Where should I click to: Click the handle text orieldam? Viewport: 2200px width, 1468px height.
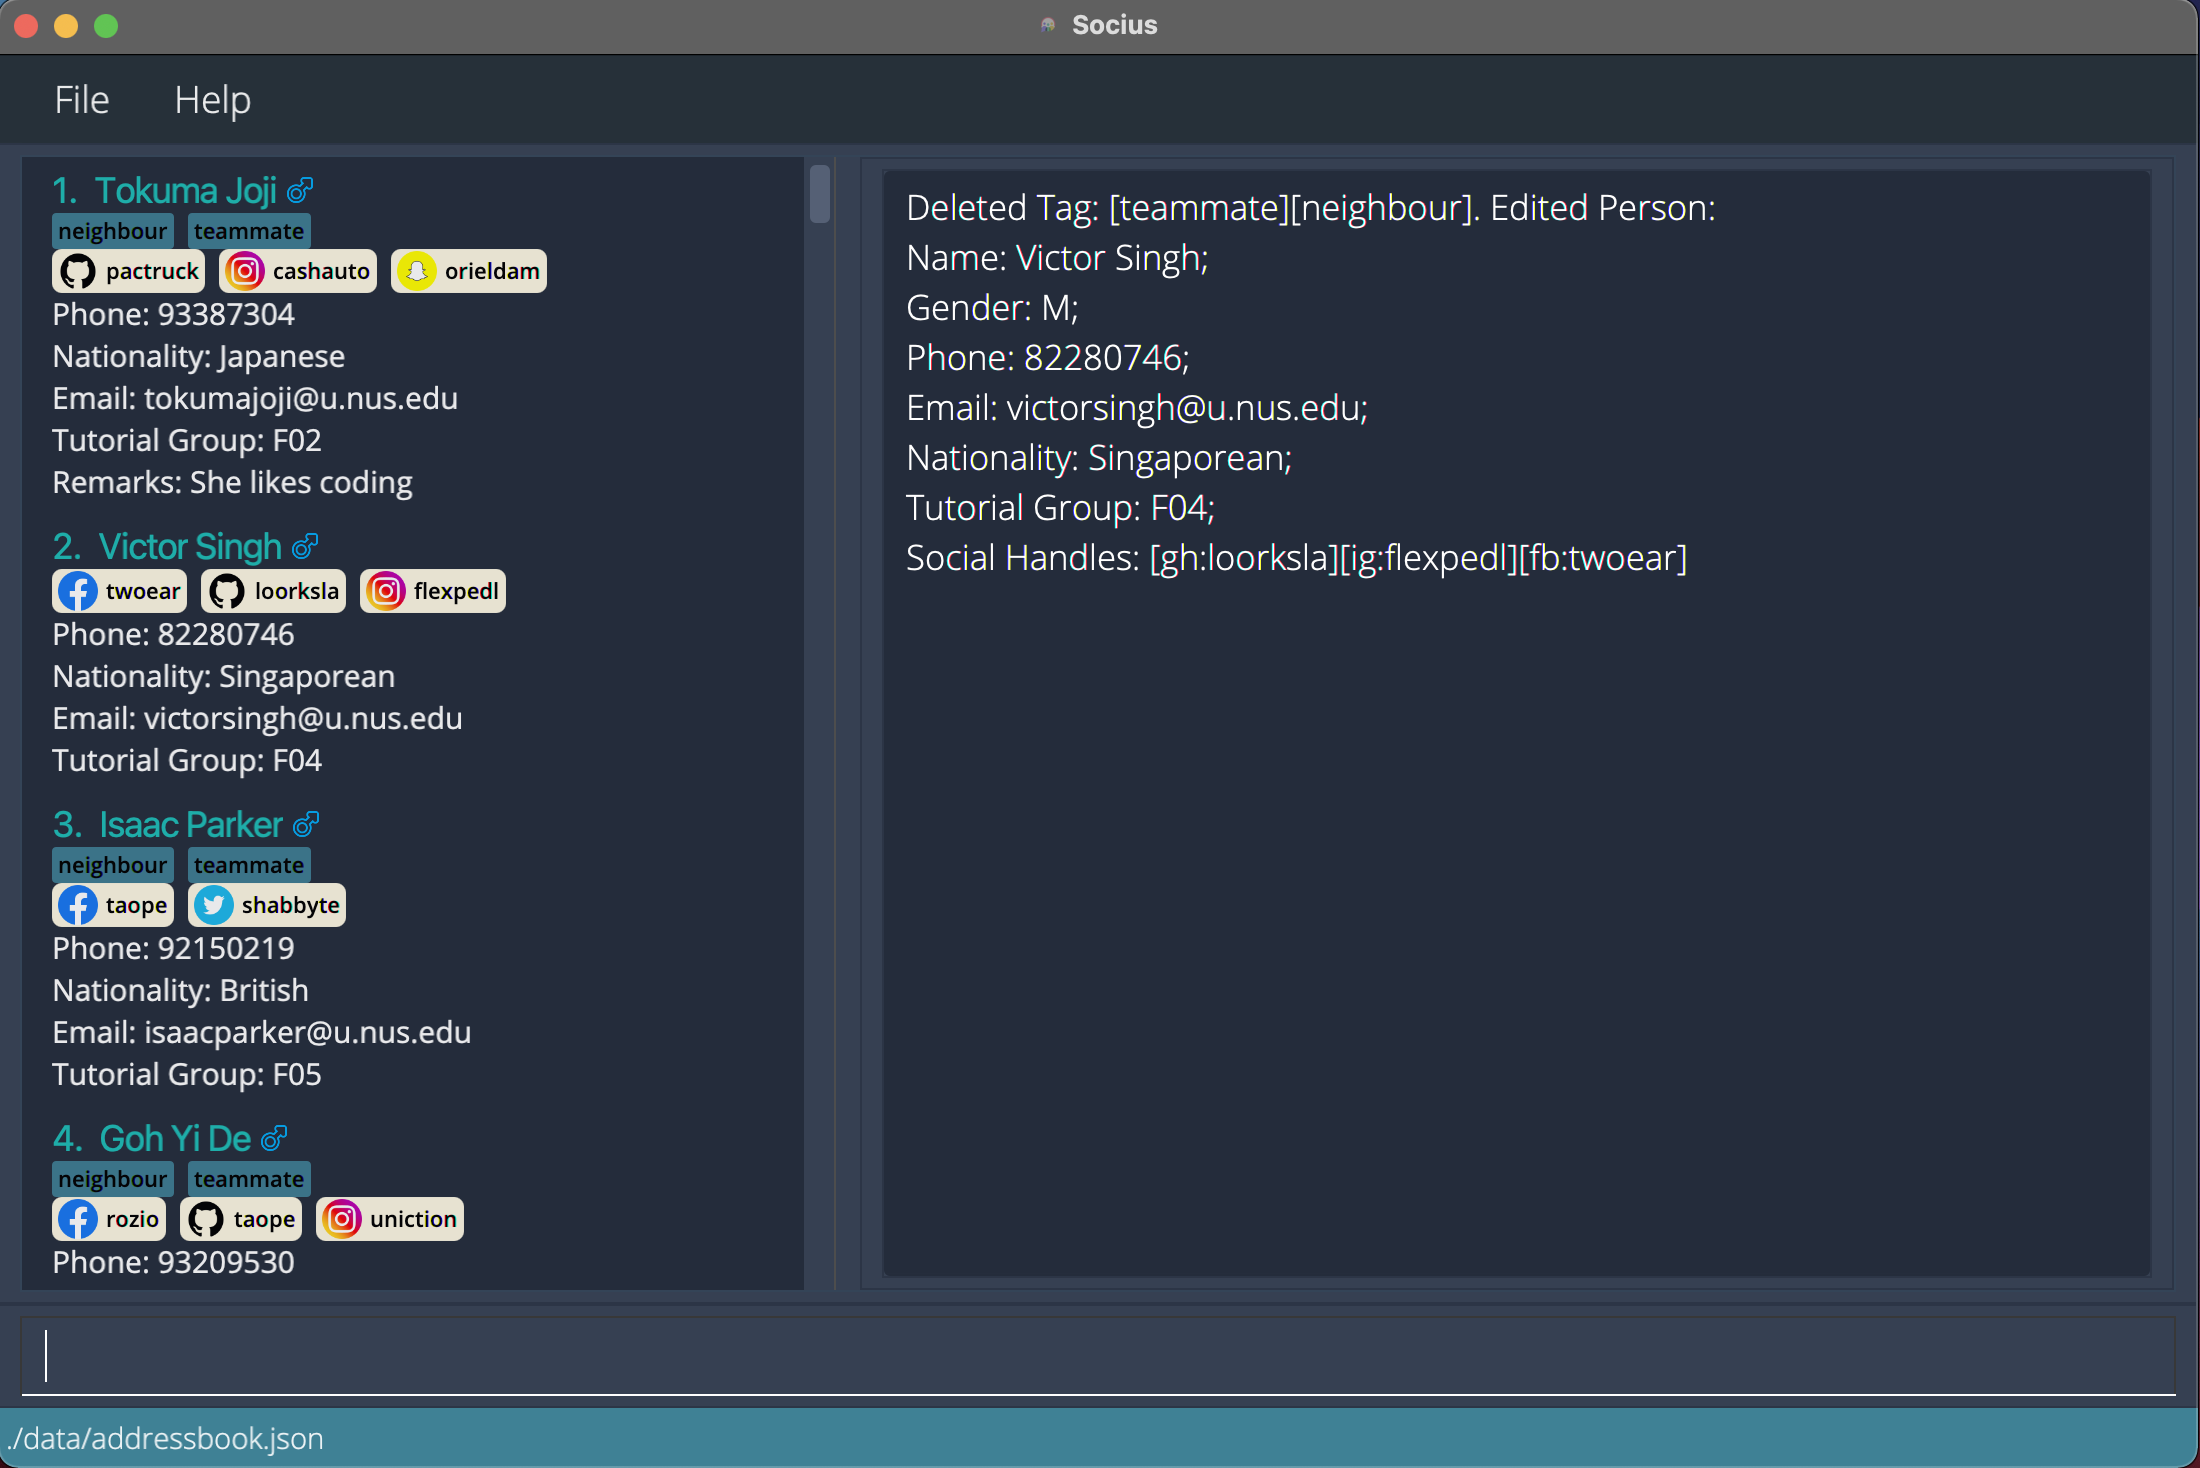click(492, 271)
